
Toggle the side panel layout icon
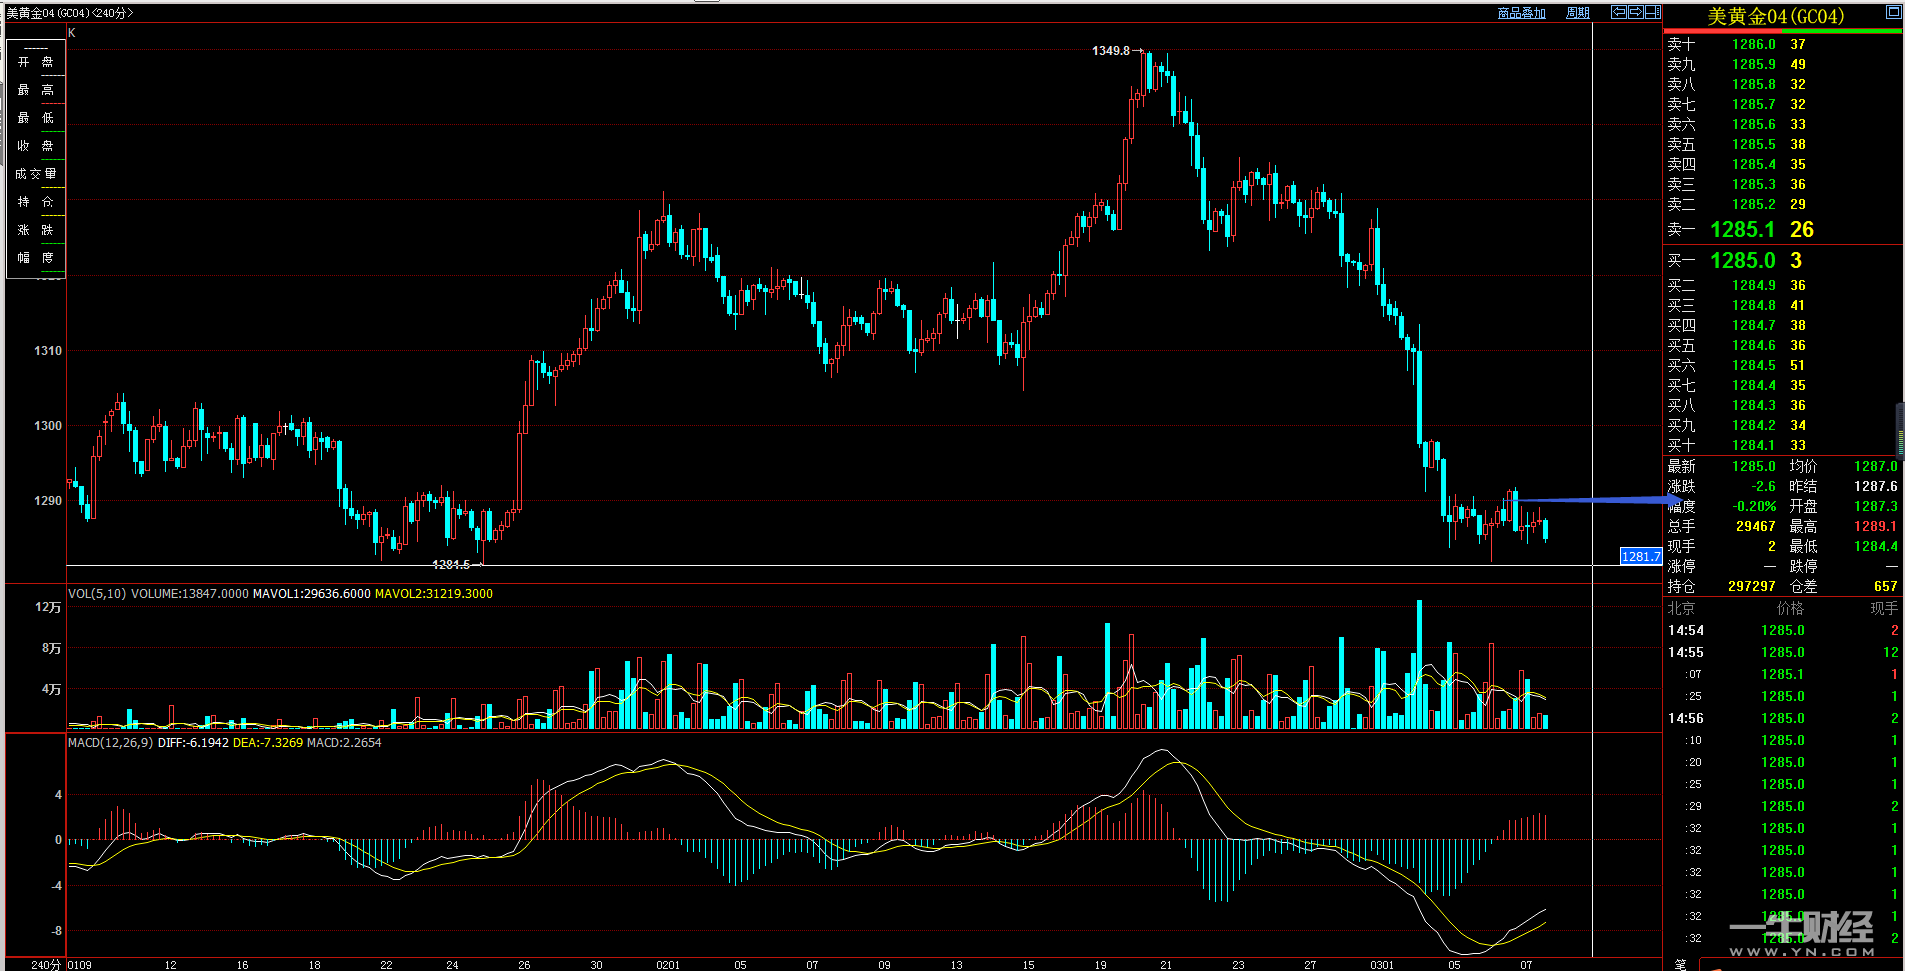(1653, 12)
